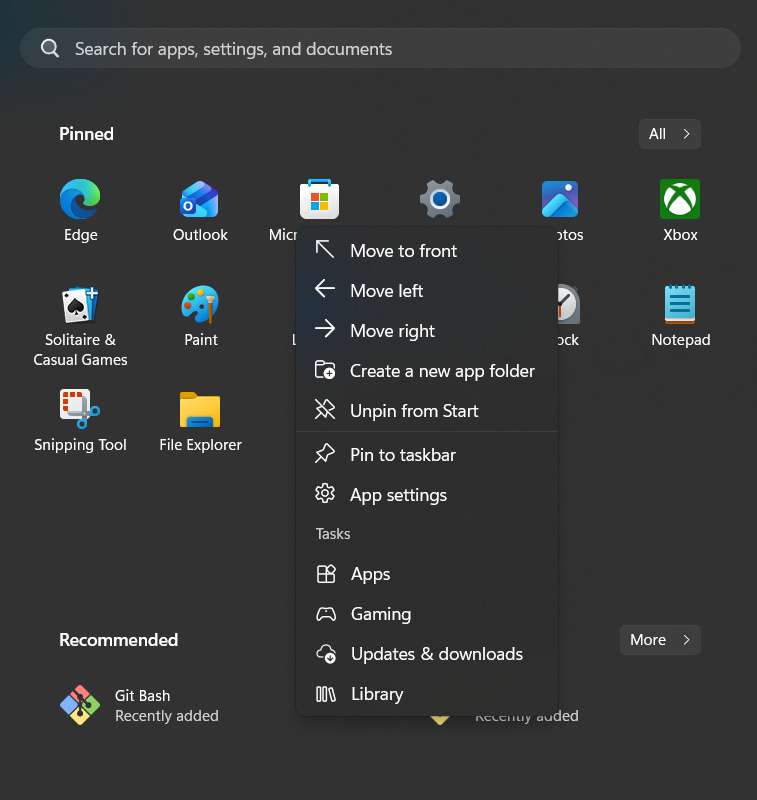This screenshot has height=800, width=757.
Task: Launch the Paint app
Action: click(200, 305)
